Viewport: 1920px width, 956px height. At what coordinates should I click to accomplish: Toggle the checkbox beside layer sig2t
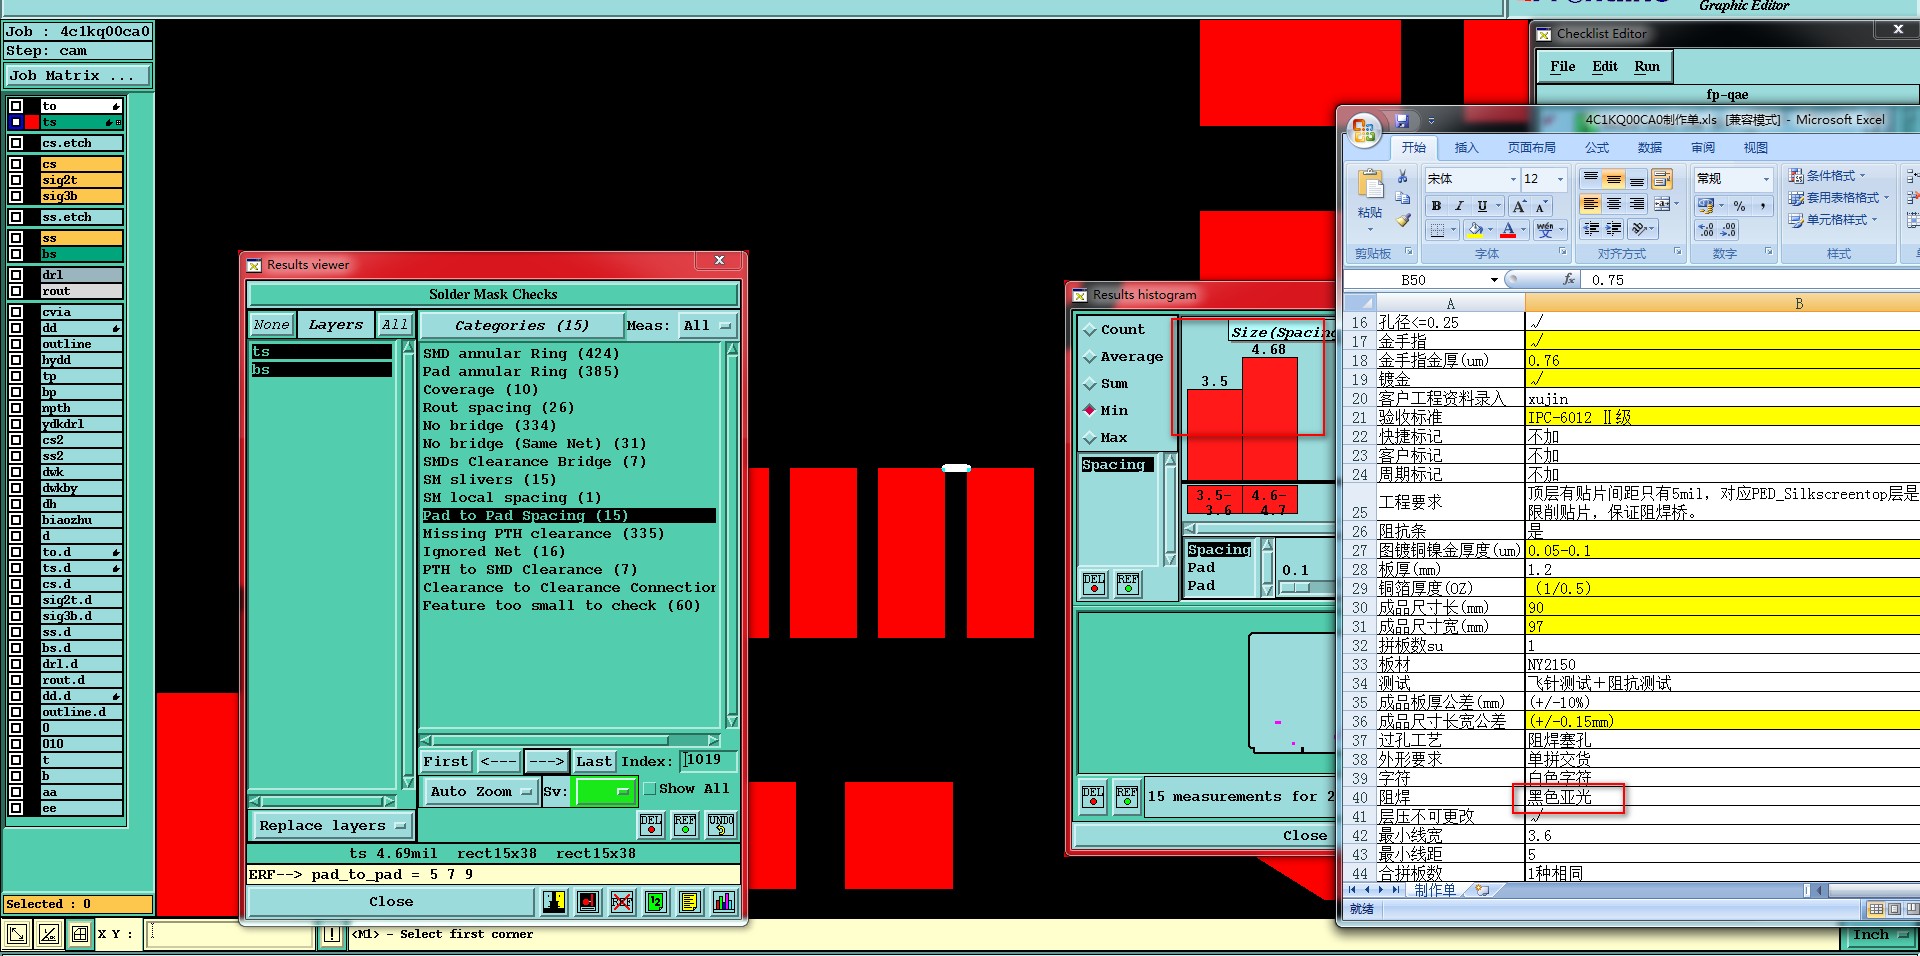16,180
